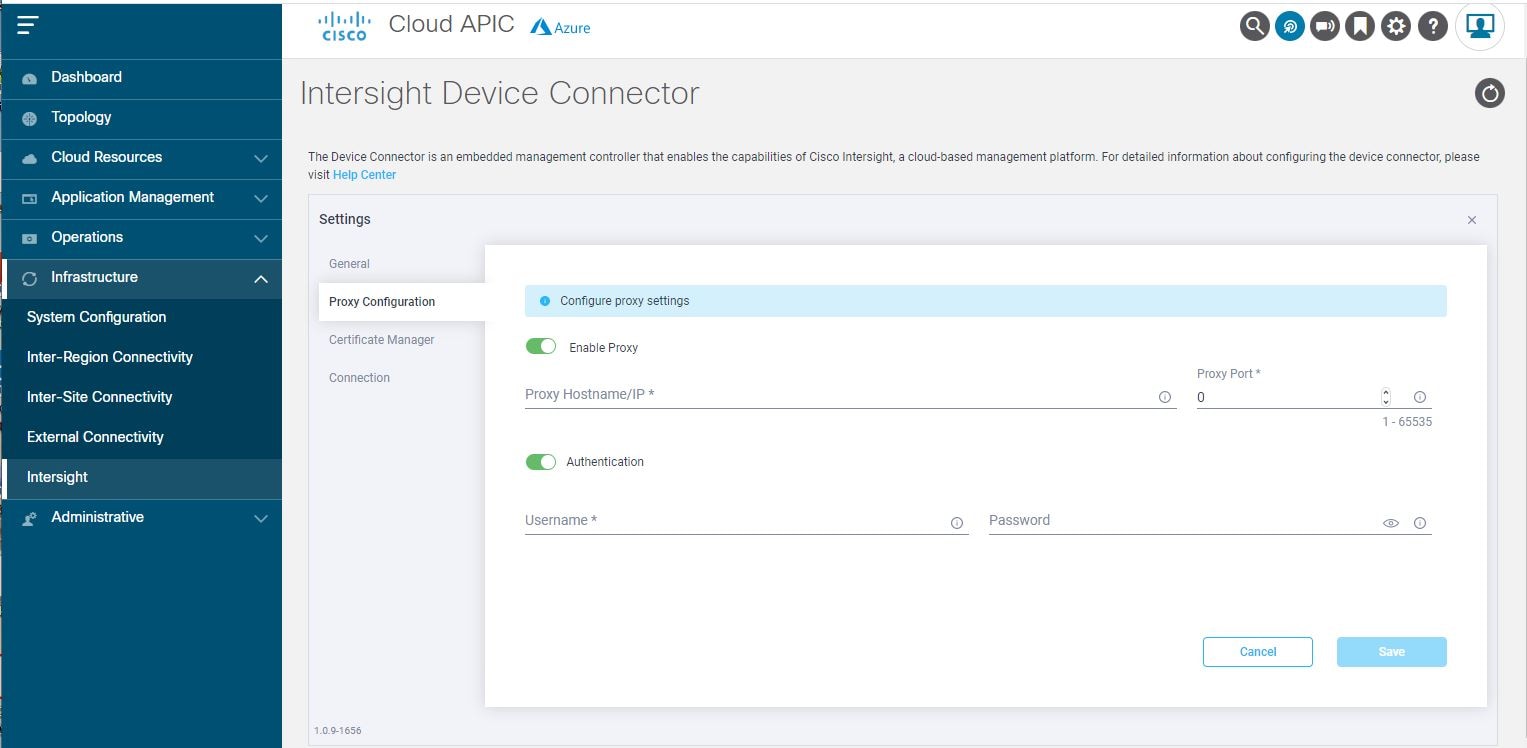1527x748 pixels.
Task: Select the Proxy Configuration tab
Action: click(401, 302)
